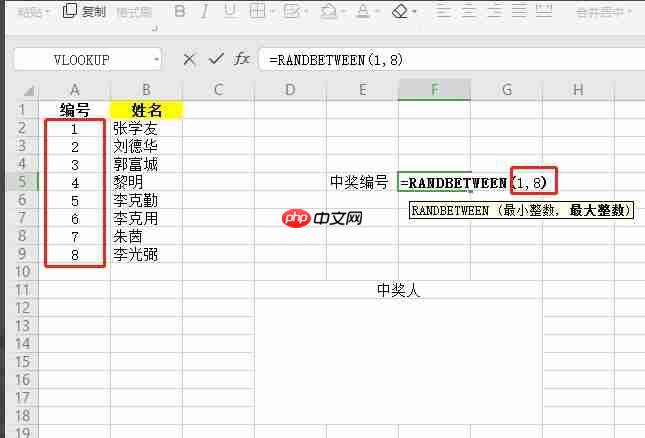Click the Merge and Center (合并居中) button
Screen dimensions: 645x438
[x=600, y=13]
